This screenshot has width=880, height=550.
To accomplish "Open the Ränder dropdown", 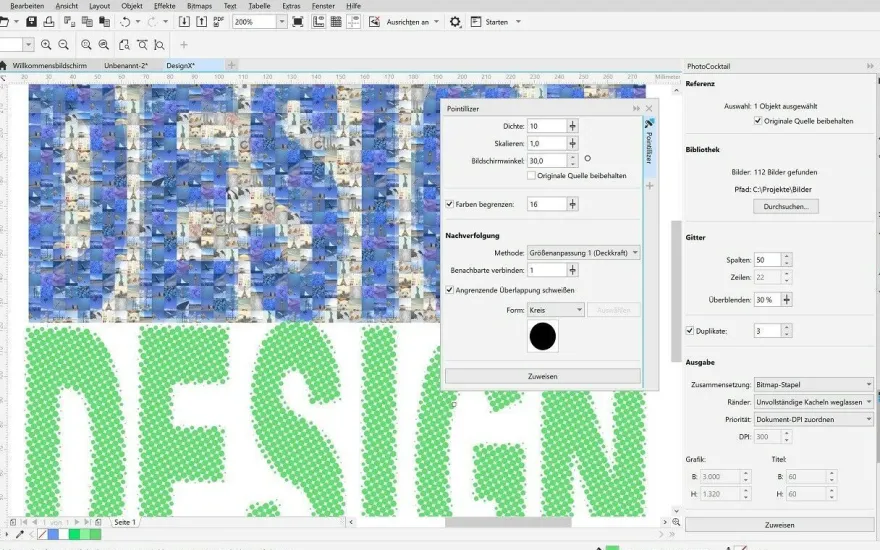I will click(814, 402).
